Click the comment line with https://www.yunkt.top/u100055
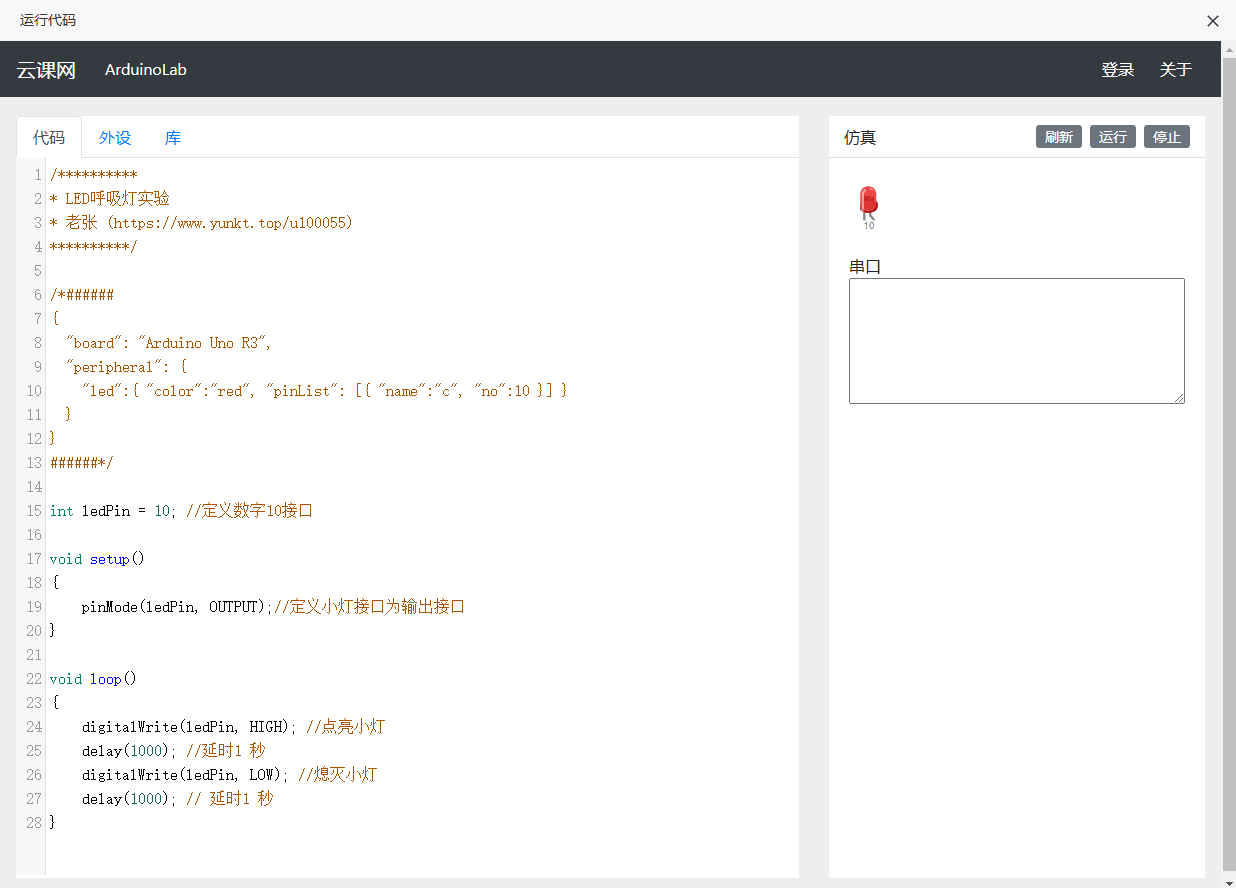 tap(201, 223)
